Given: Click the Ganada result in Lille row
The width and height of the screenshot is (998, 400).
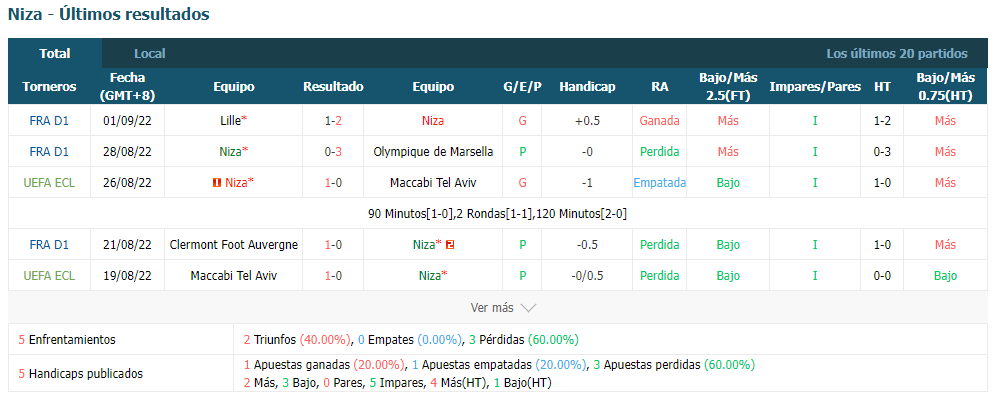Looking at the screenshot, I should [659, 120].
